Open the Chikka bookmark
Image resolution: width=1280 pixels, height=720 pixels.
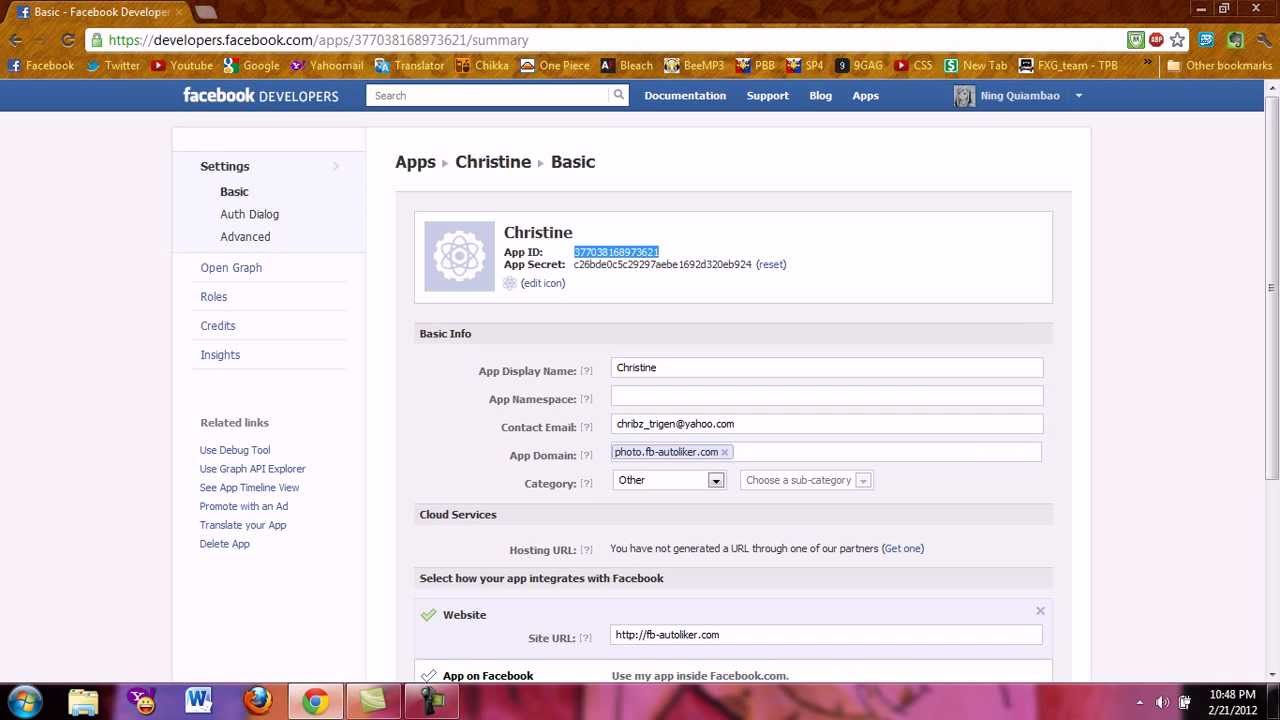point(483,65)
